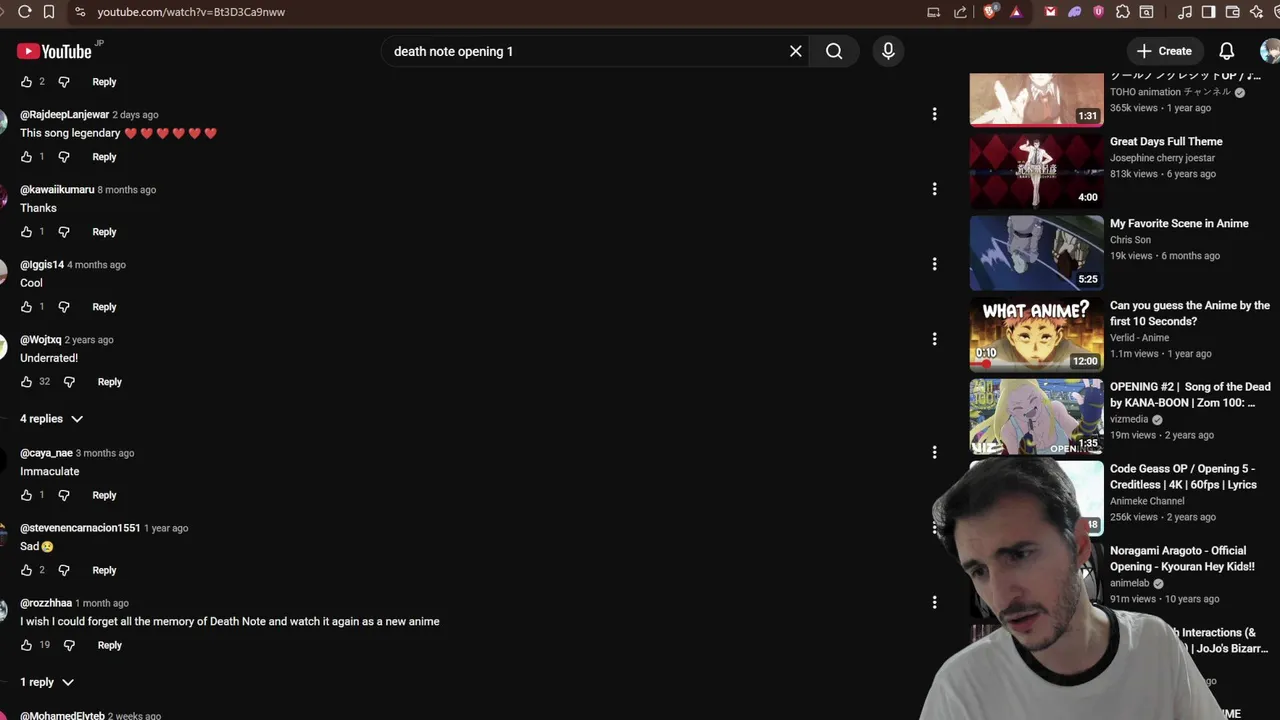This screenshot has width=1280, height=720.
Task: Bookmark this page in the address bar
Action: coord(49,12)
